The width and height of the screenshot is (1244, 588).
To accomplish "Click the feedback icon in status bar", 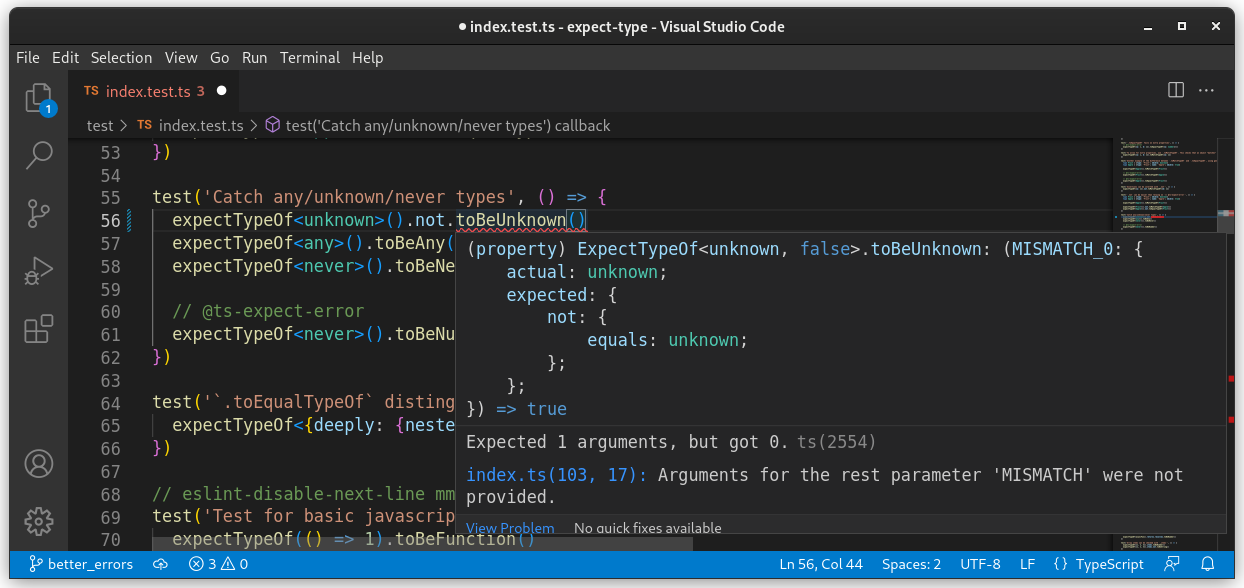I will [1172, 564].
